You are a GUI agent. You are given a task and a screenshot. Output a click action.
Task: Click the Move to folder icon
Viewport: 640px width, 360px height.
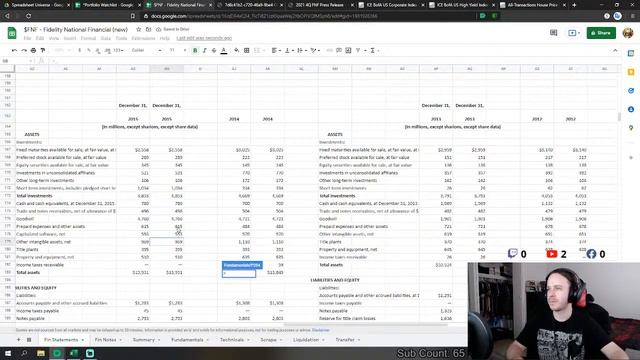tap(149, 29)
